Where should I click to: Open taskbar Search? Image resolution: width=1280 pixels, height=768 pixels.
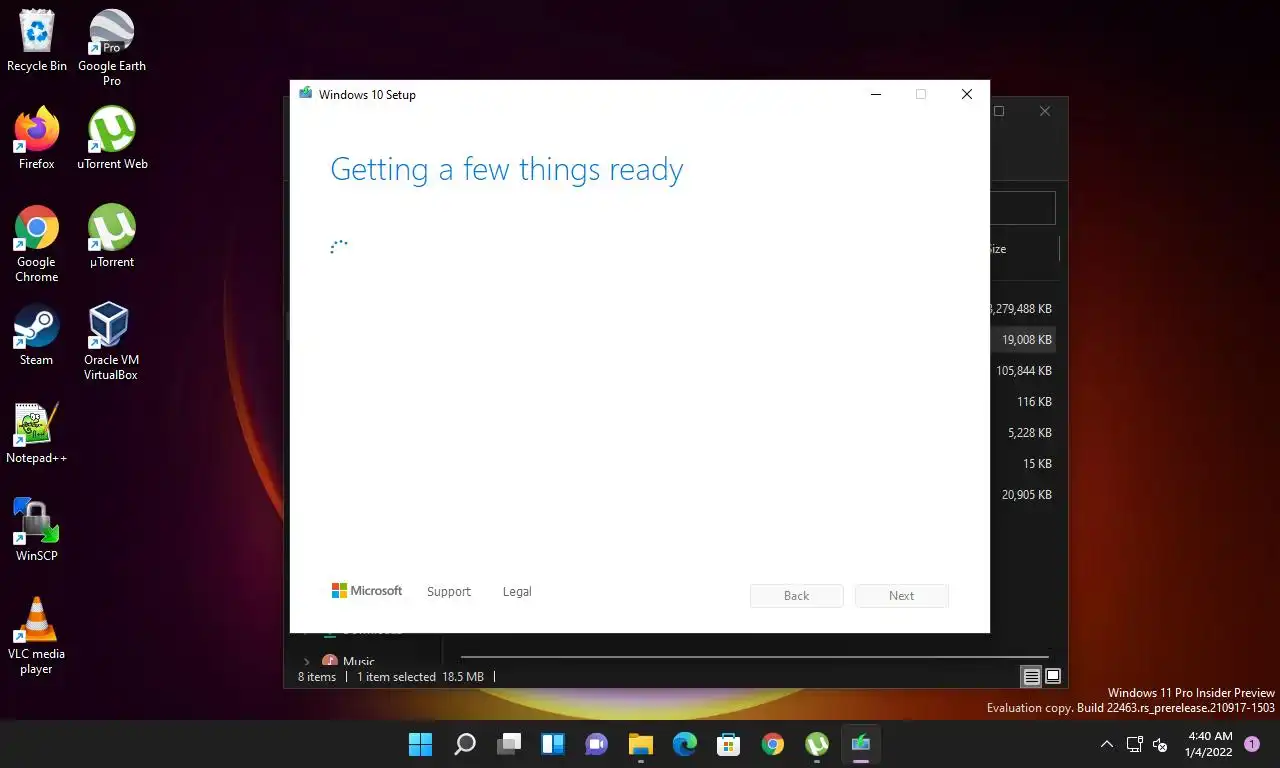point(465,744)
